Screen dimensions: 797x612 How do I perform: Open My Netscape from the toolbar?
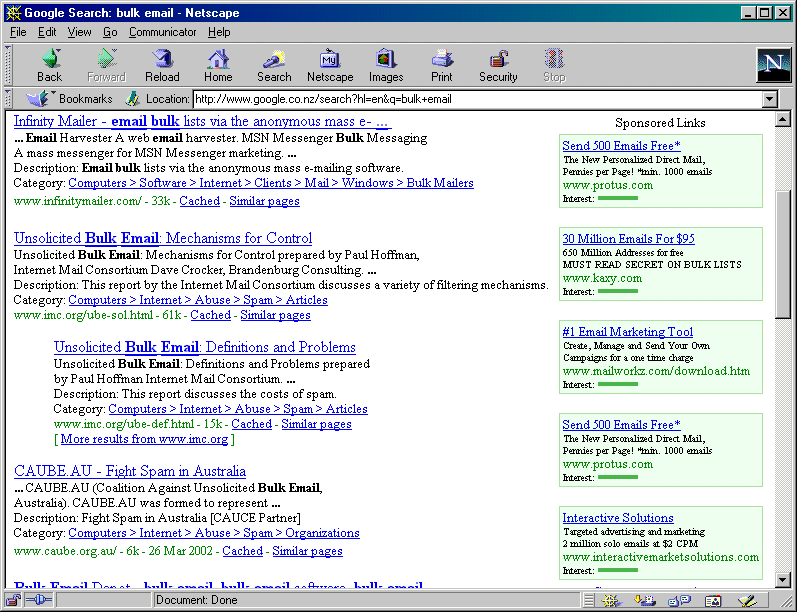329,65
